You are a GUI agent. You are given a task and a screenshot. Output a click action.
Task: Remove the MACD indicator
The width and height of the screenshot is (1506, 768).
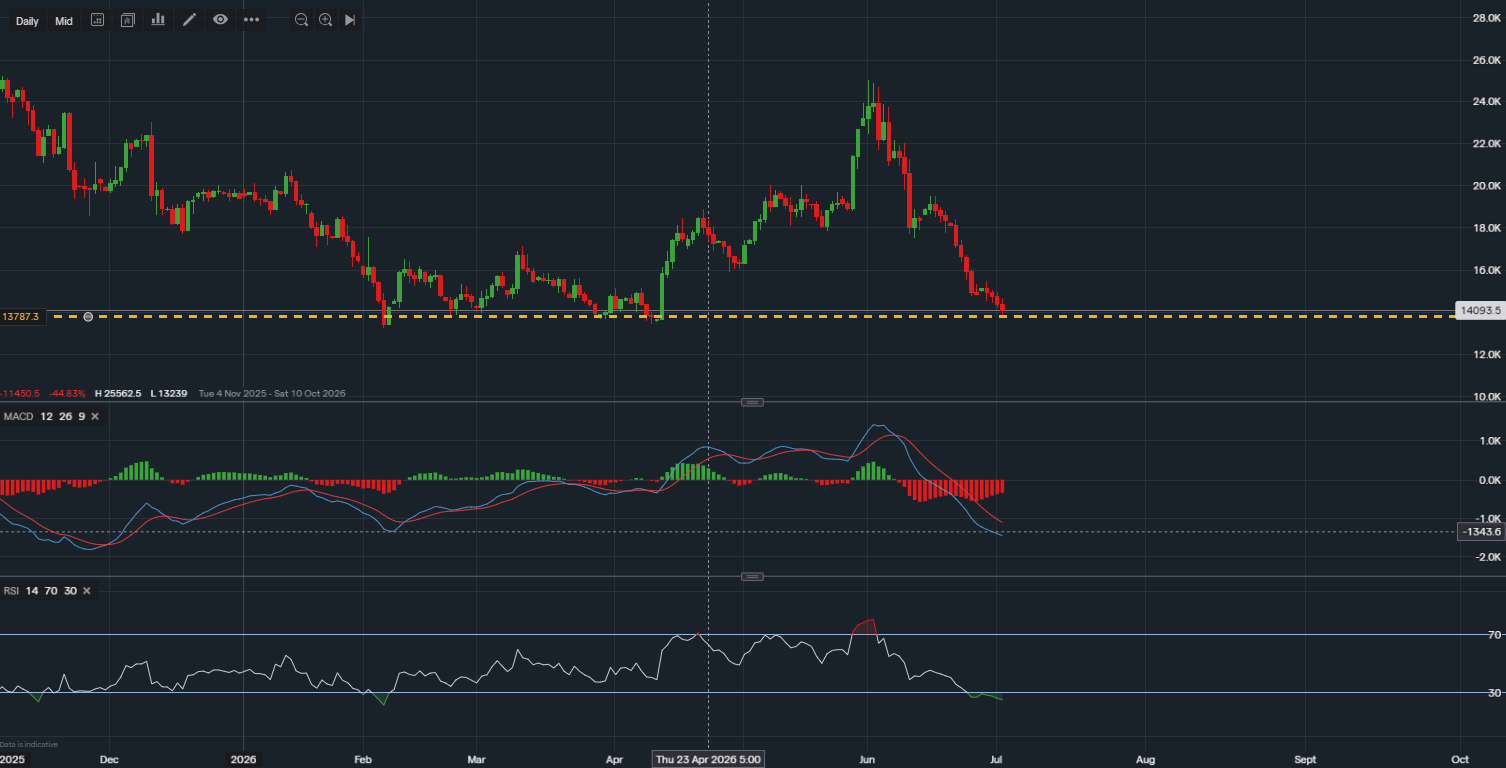95,416
